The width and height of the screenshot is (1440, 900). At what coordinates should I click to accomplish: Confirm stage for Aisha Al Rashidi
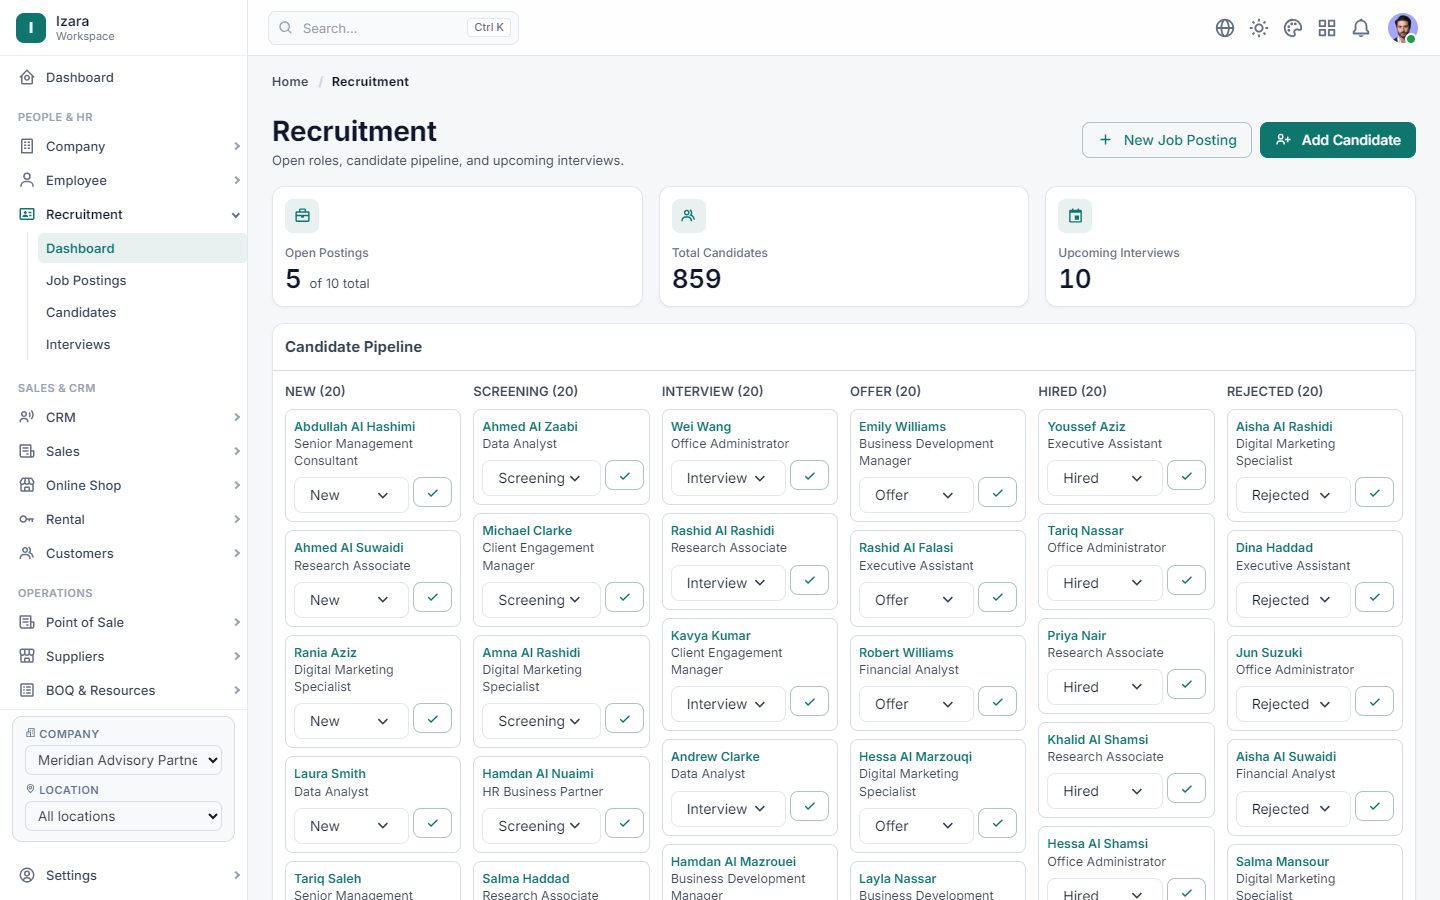1375,493
